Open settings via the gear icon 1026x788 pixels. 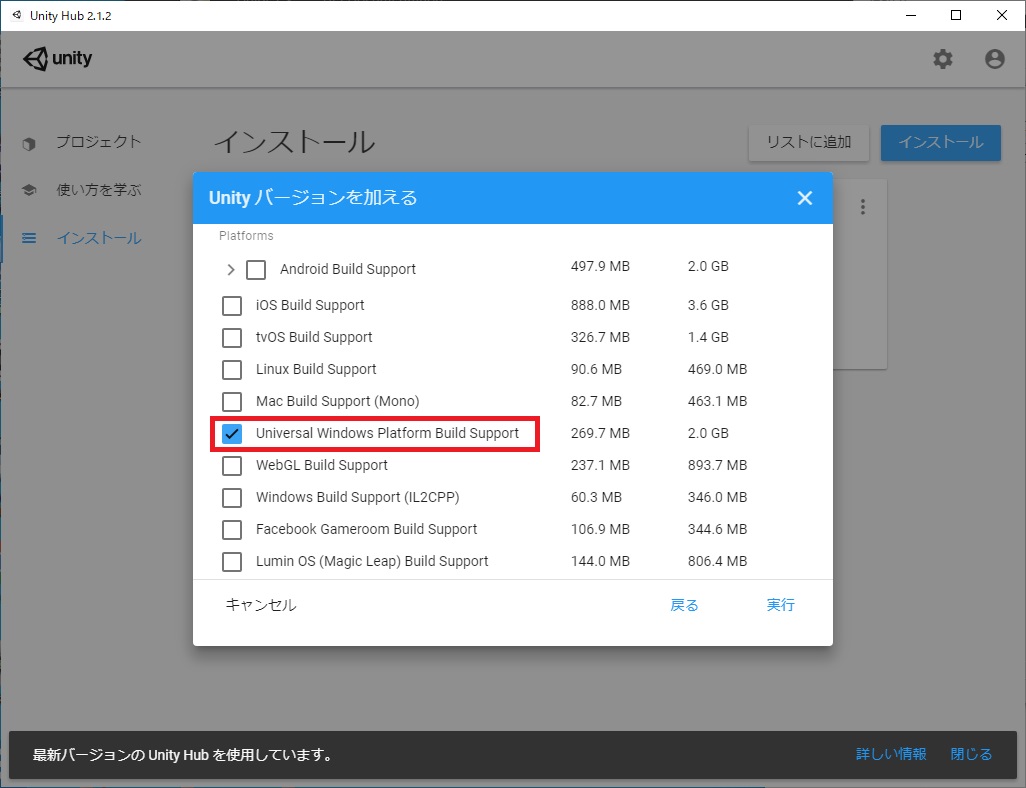pos(942,59)
